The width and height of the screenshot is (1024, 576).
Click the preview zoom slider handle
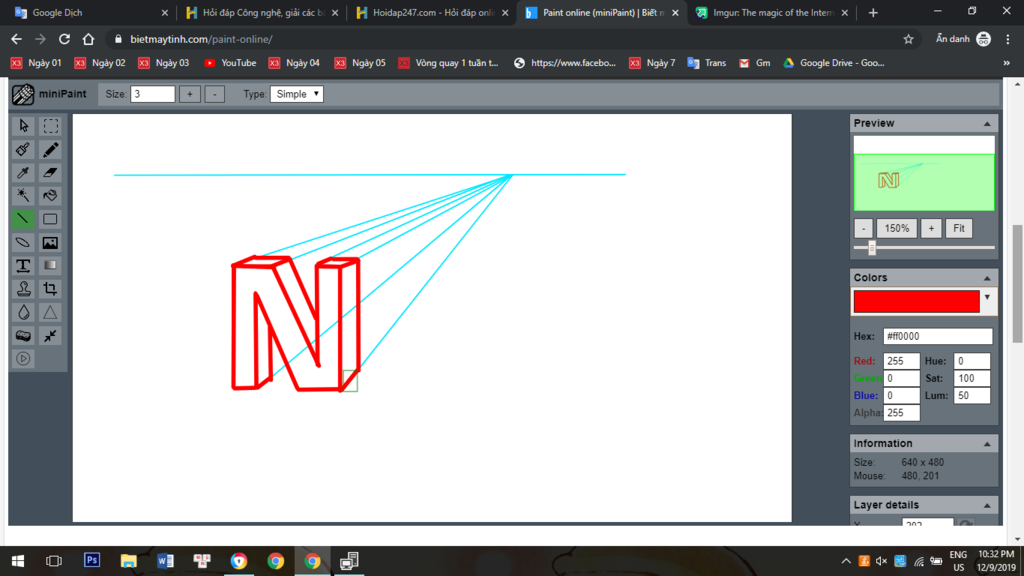pos(872,248)
